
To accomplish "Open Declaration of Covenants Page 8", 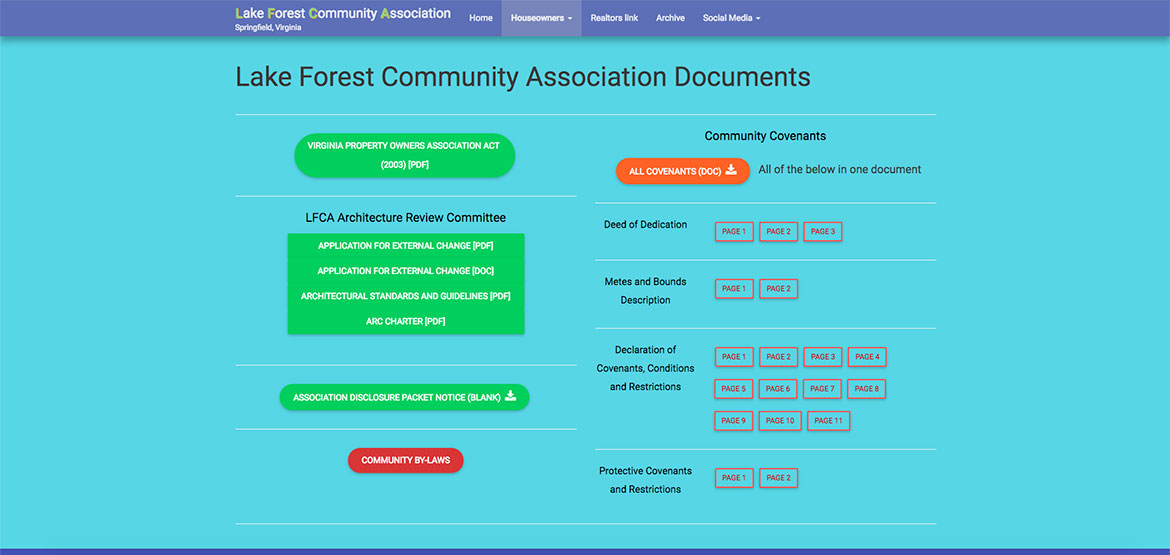I will 867,389.
